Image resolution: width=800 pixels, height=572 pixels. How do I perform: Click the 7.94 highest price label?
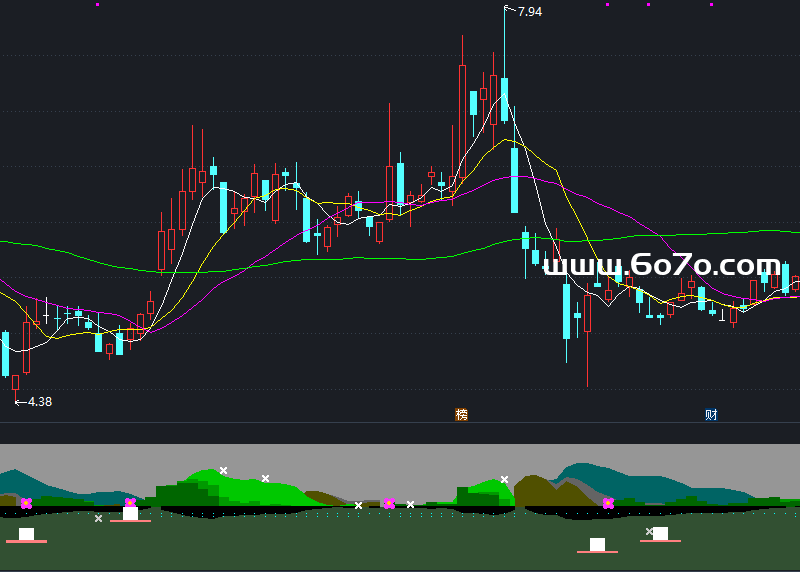[529, 12]
